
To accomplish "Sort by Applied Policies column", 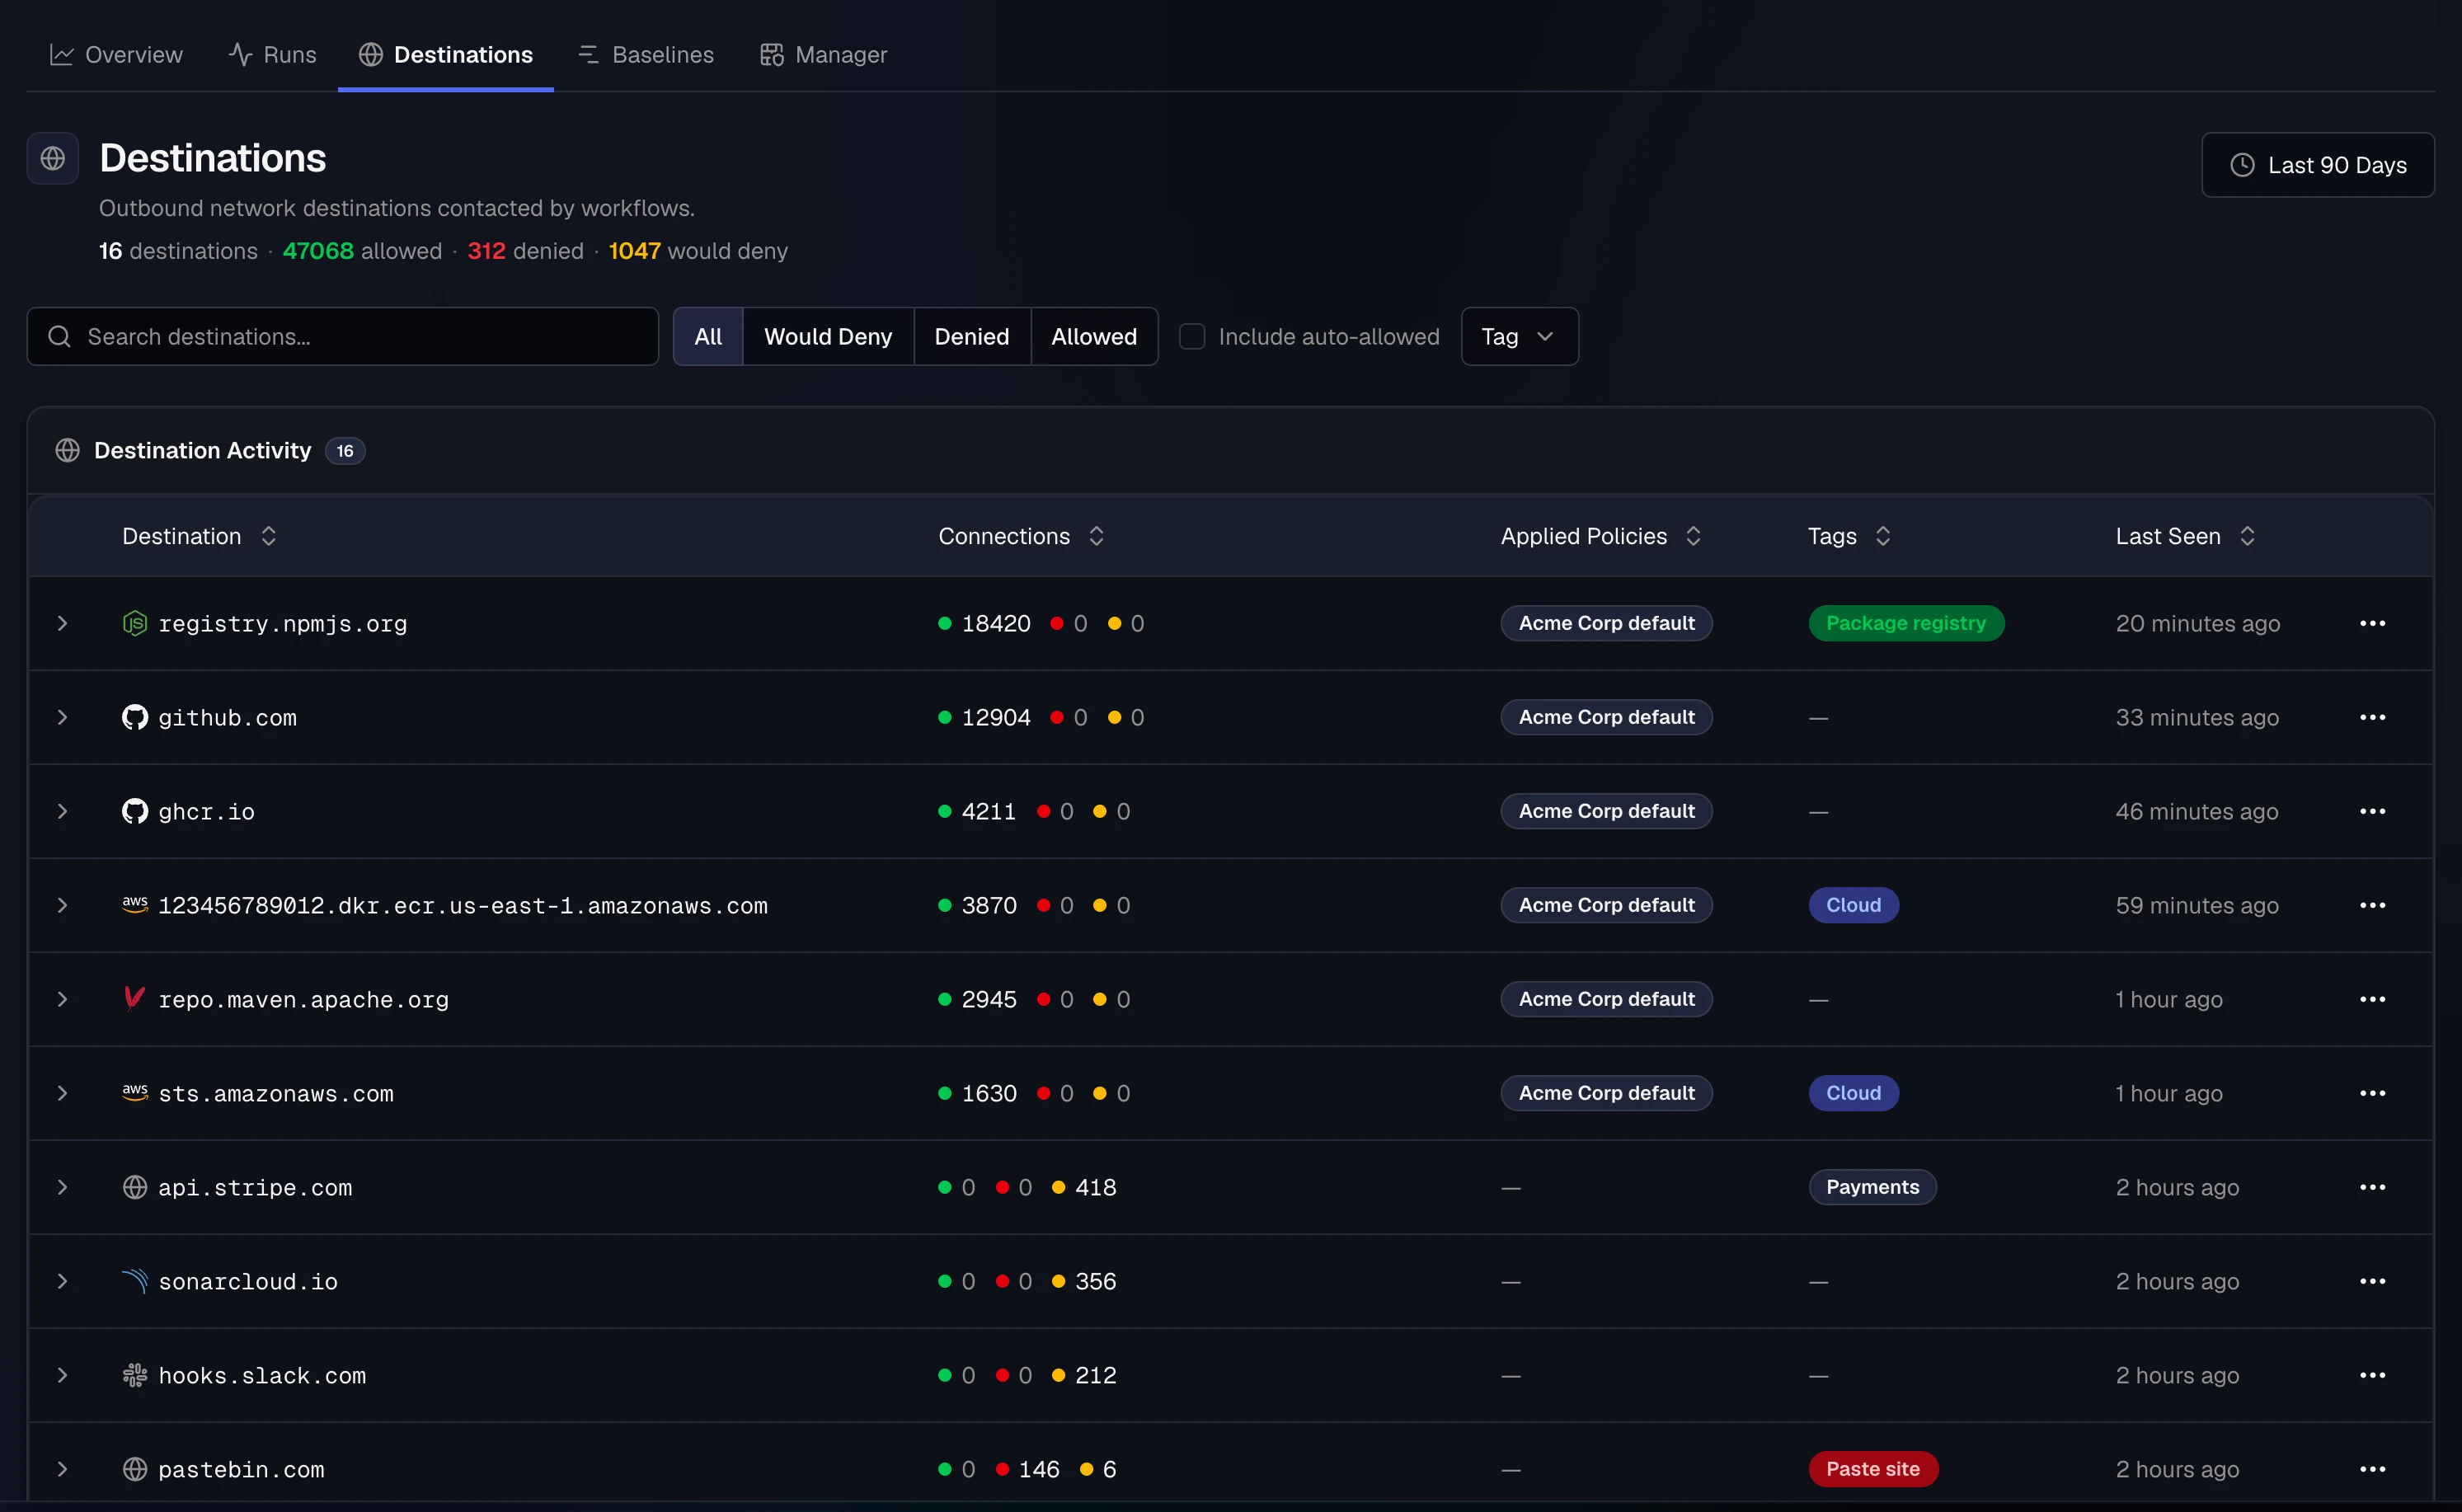I will [1600, 536].
